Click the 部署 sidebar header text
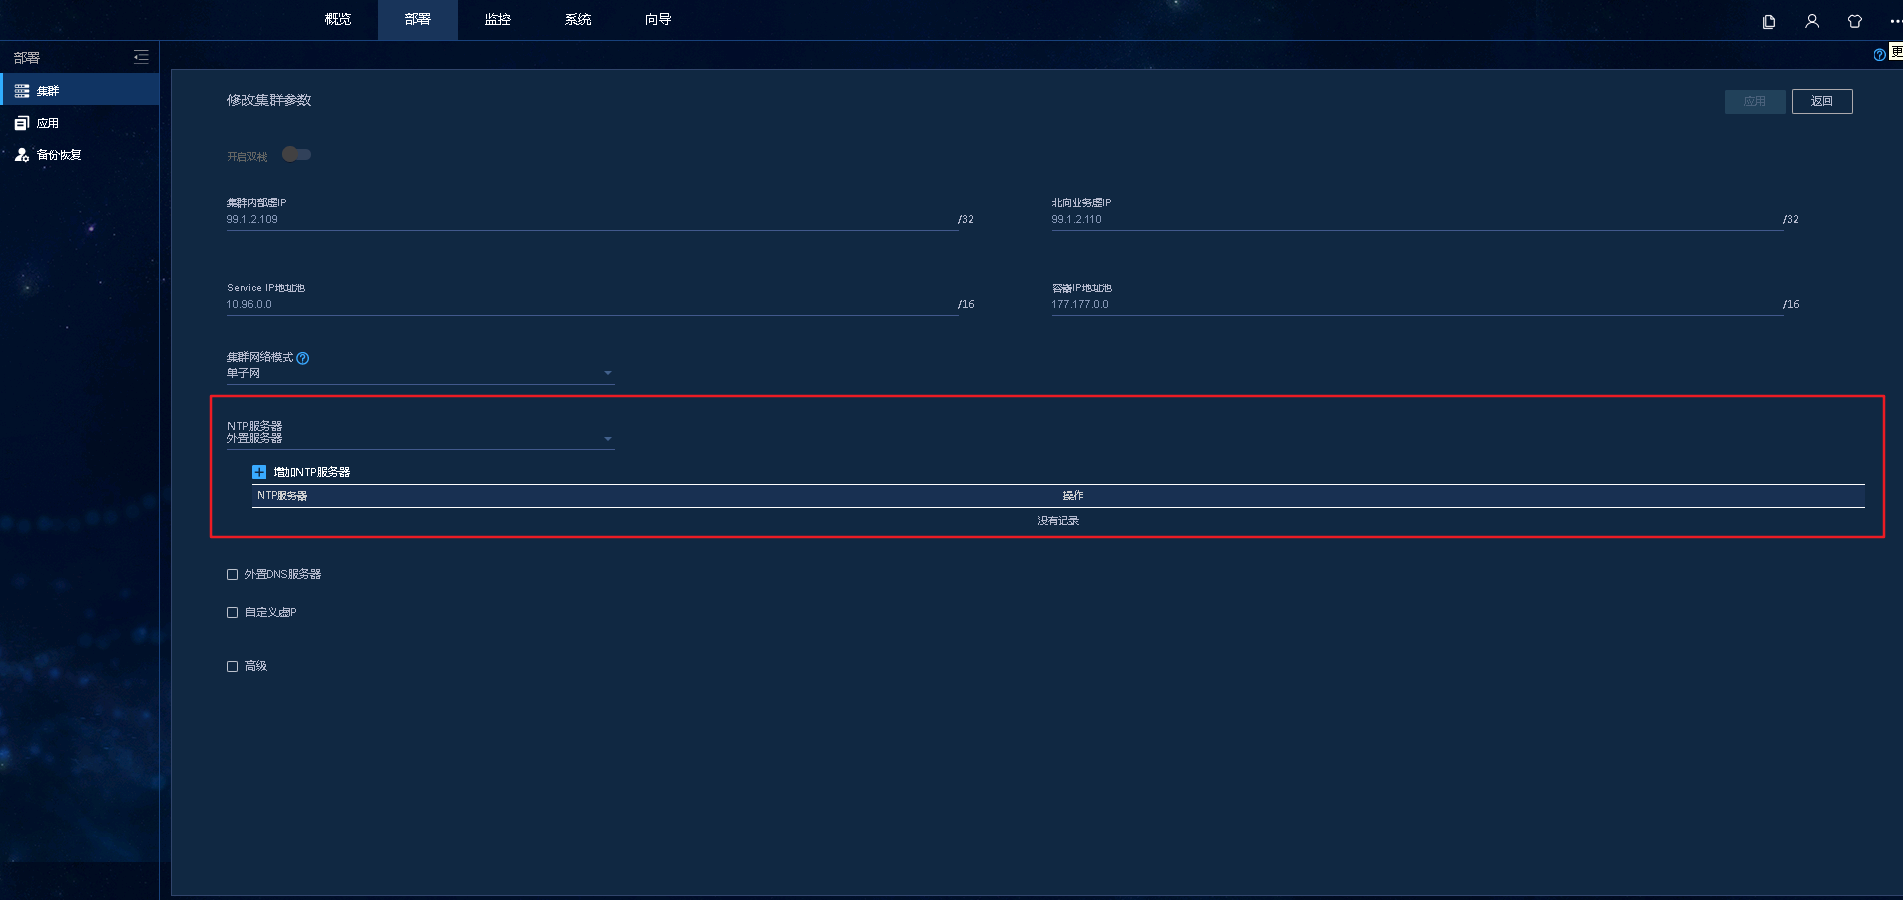 coord(27,58)
